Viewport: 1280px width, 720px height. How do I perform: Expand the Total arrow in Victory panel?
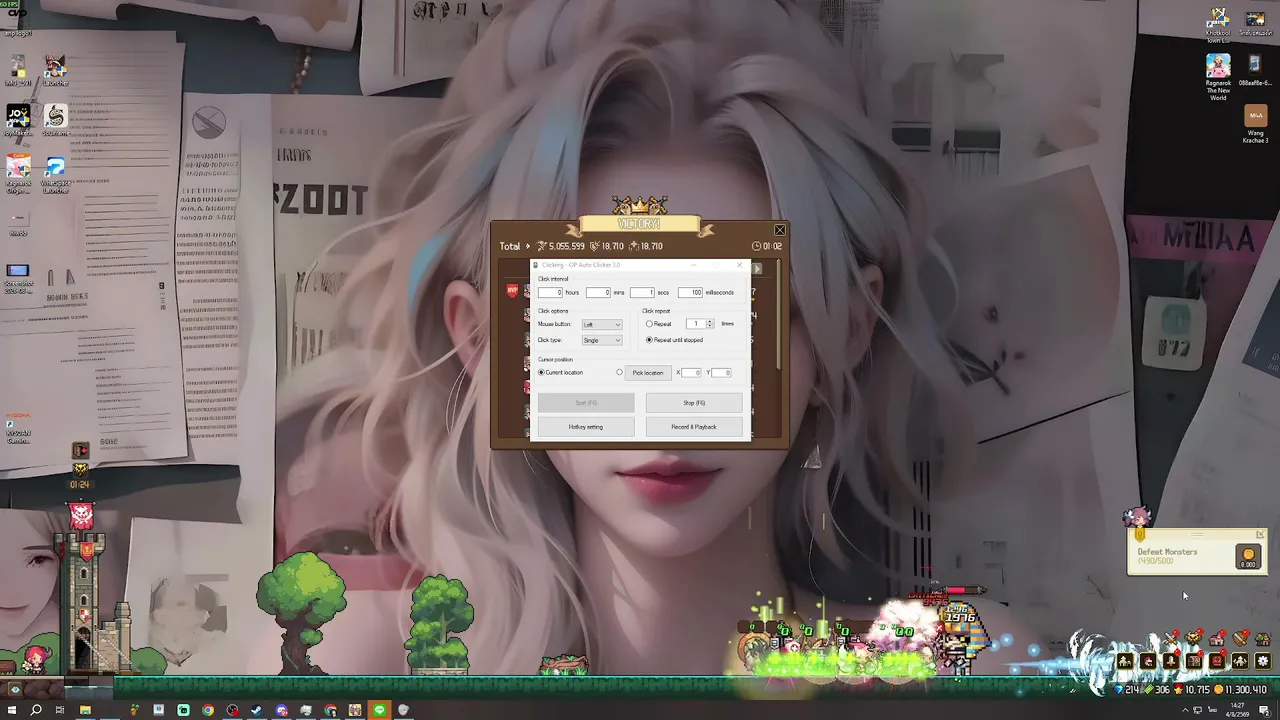(x=528, y=246)
